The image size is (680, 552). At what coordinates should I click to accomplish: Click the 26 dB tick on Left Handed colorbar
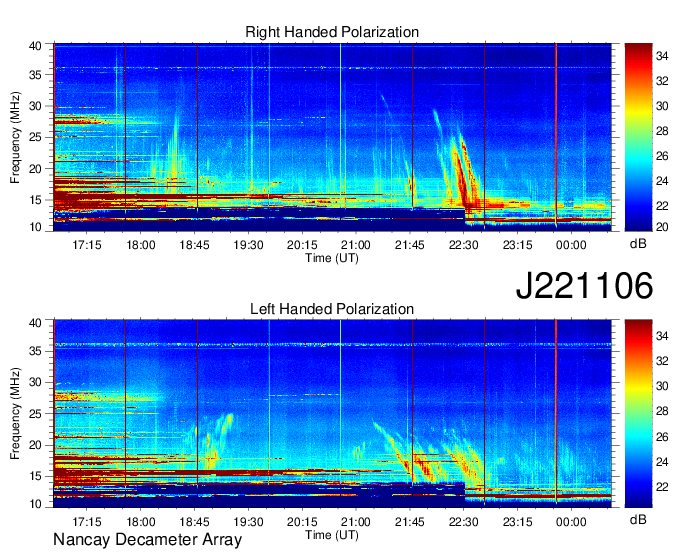pos(662,437)
